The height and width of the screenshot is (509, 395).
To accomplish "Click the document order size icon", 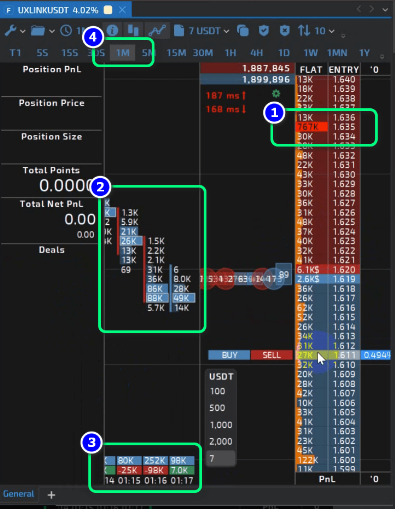I will (179, 31).
